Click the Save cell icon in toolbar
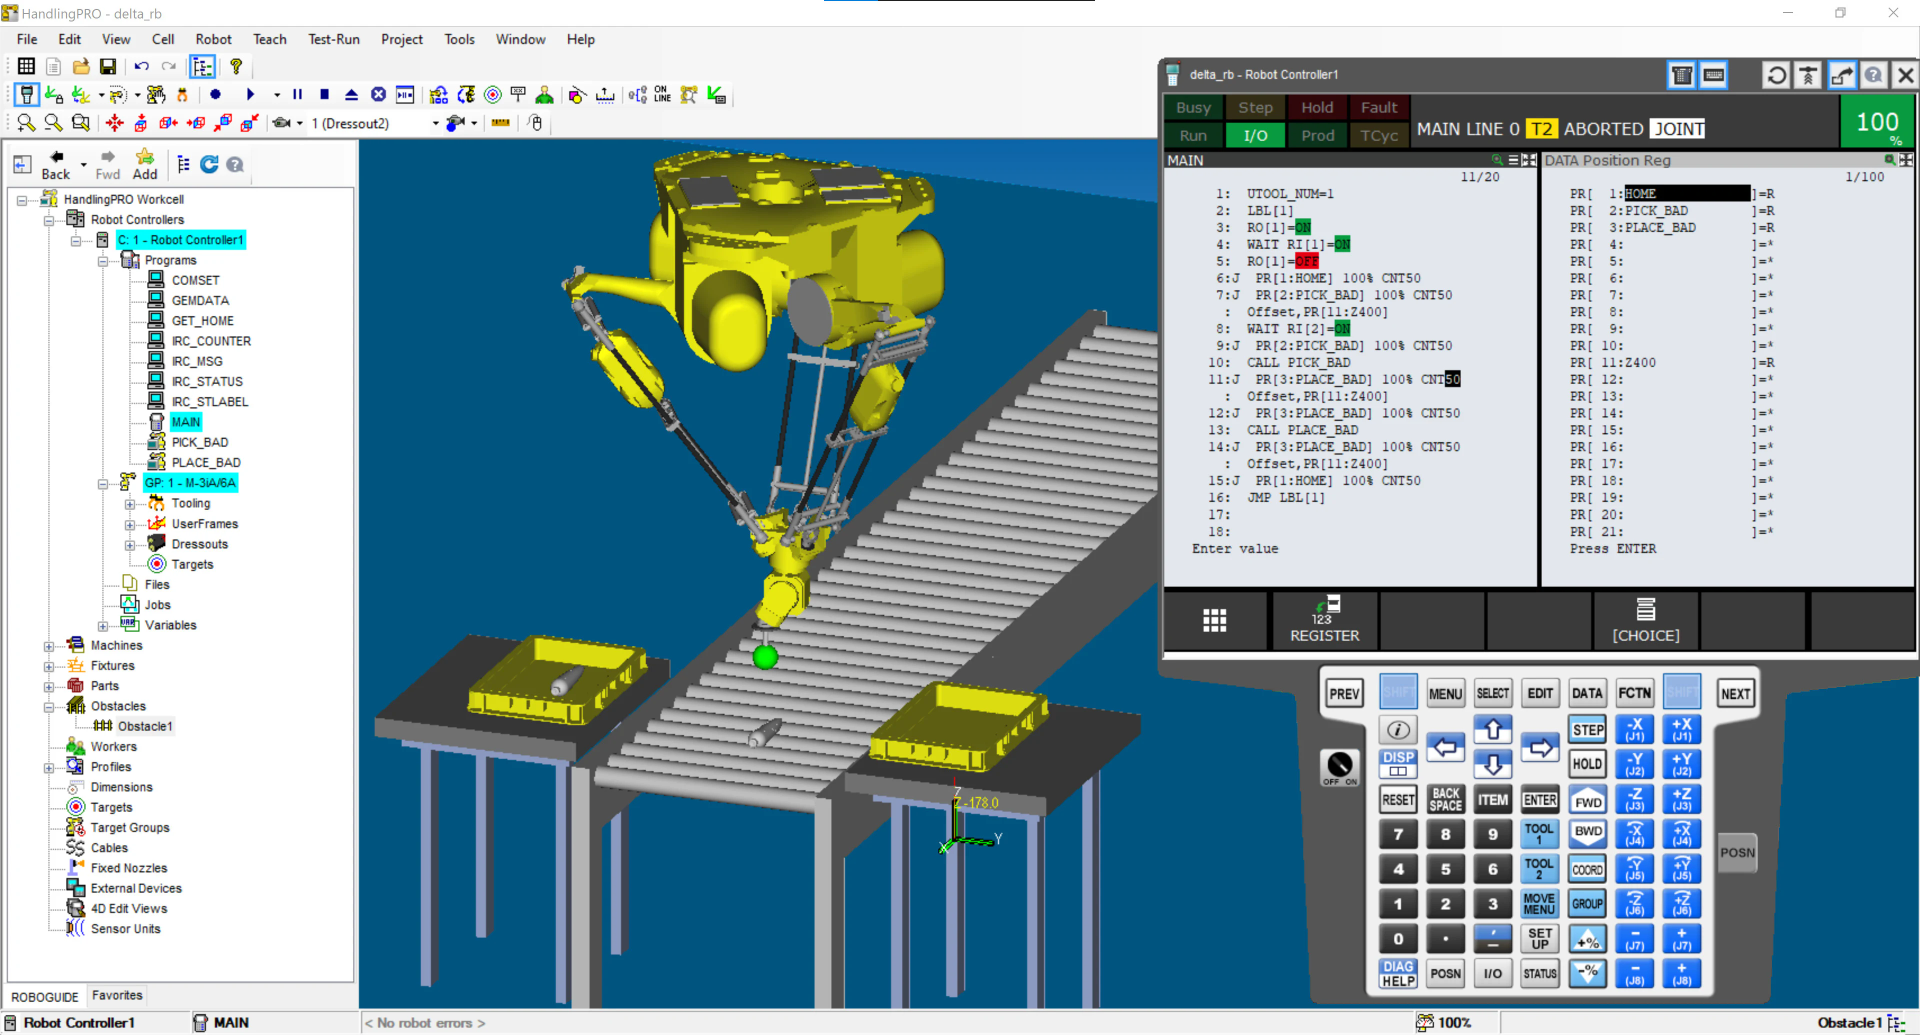The width and height of the screenshot is (1920, 1035). pyautogui.click(x=108, y=67)
